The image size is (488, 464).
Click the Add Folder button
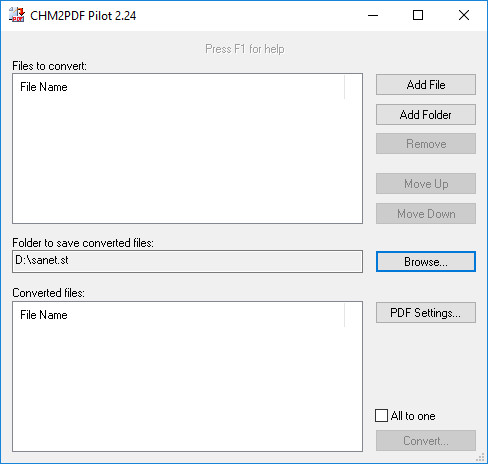pyautogui.click(x=426, y=115)
